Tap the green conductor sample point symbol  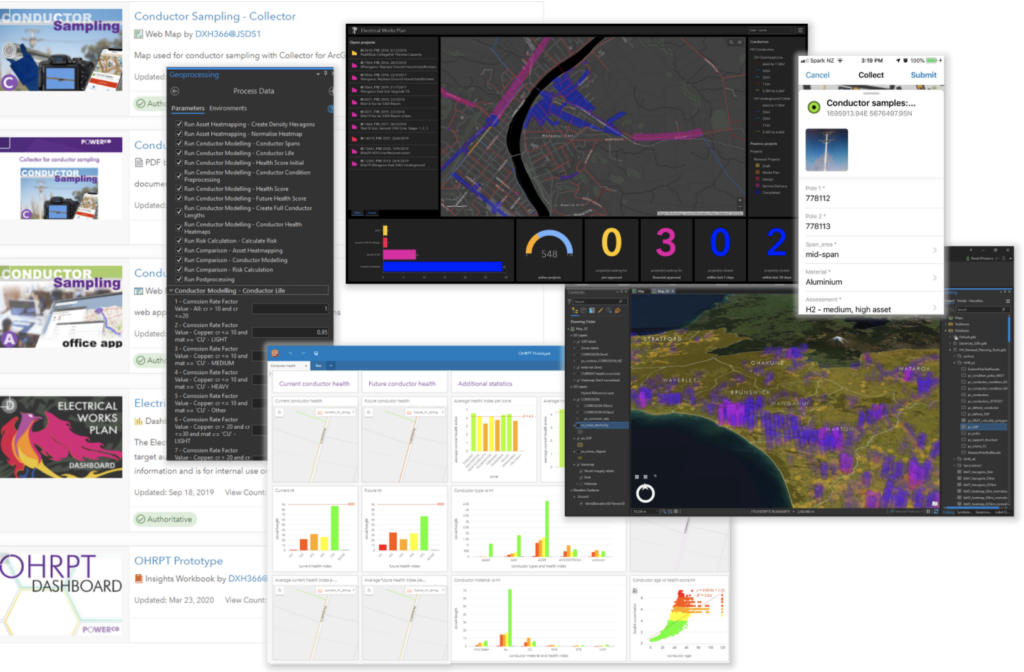click(814, 107)
